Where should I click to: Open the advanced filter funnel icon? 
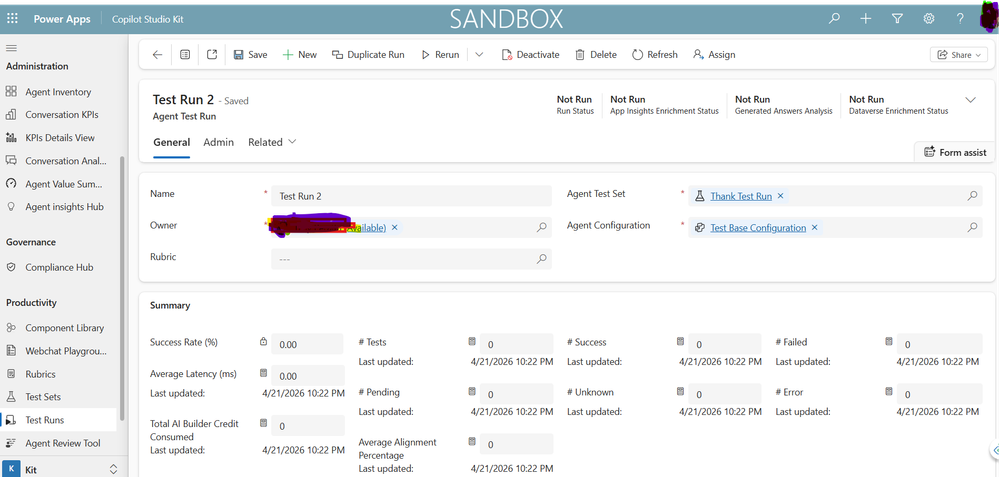coord(897,18)
